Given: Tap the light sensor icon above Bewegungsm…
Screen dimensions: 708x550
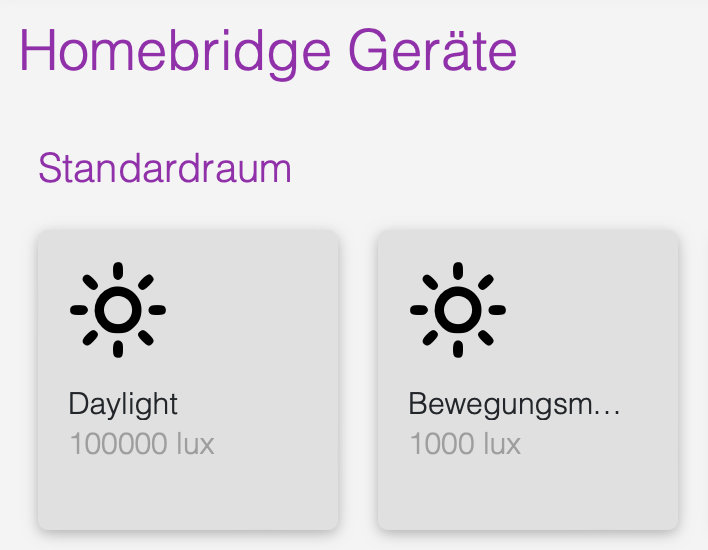Looking at the screenshot, I should [x=458, y=310].
